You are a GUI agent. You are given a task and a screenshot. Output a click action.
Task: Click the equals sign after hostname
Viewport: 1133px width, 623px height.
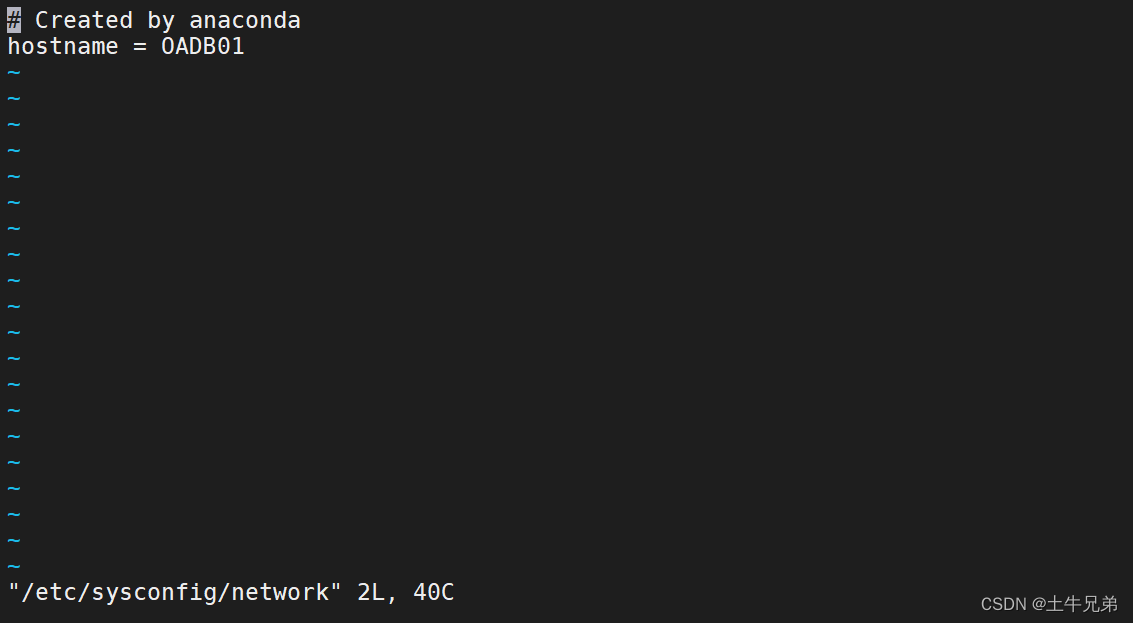pos(139,47)
